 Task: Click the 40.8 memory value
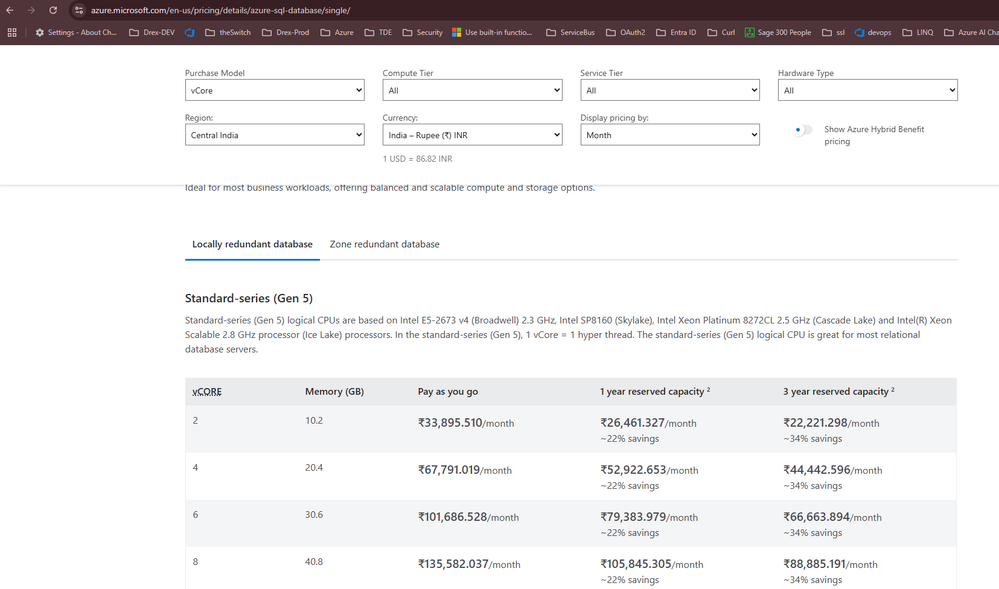tap(314, 562)
